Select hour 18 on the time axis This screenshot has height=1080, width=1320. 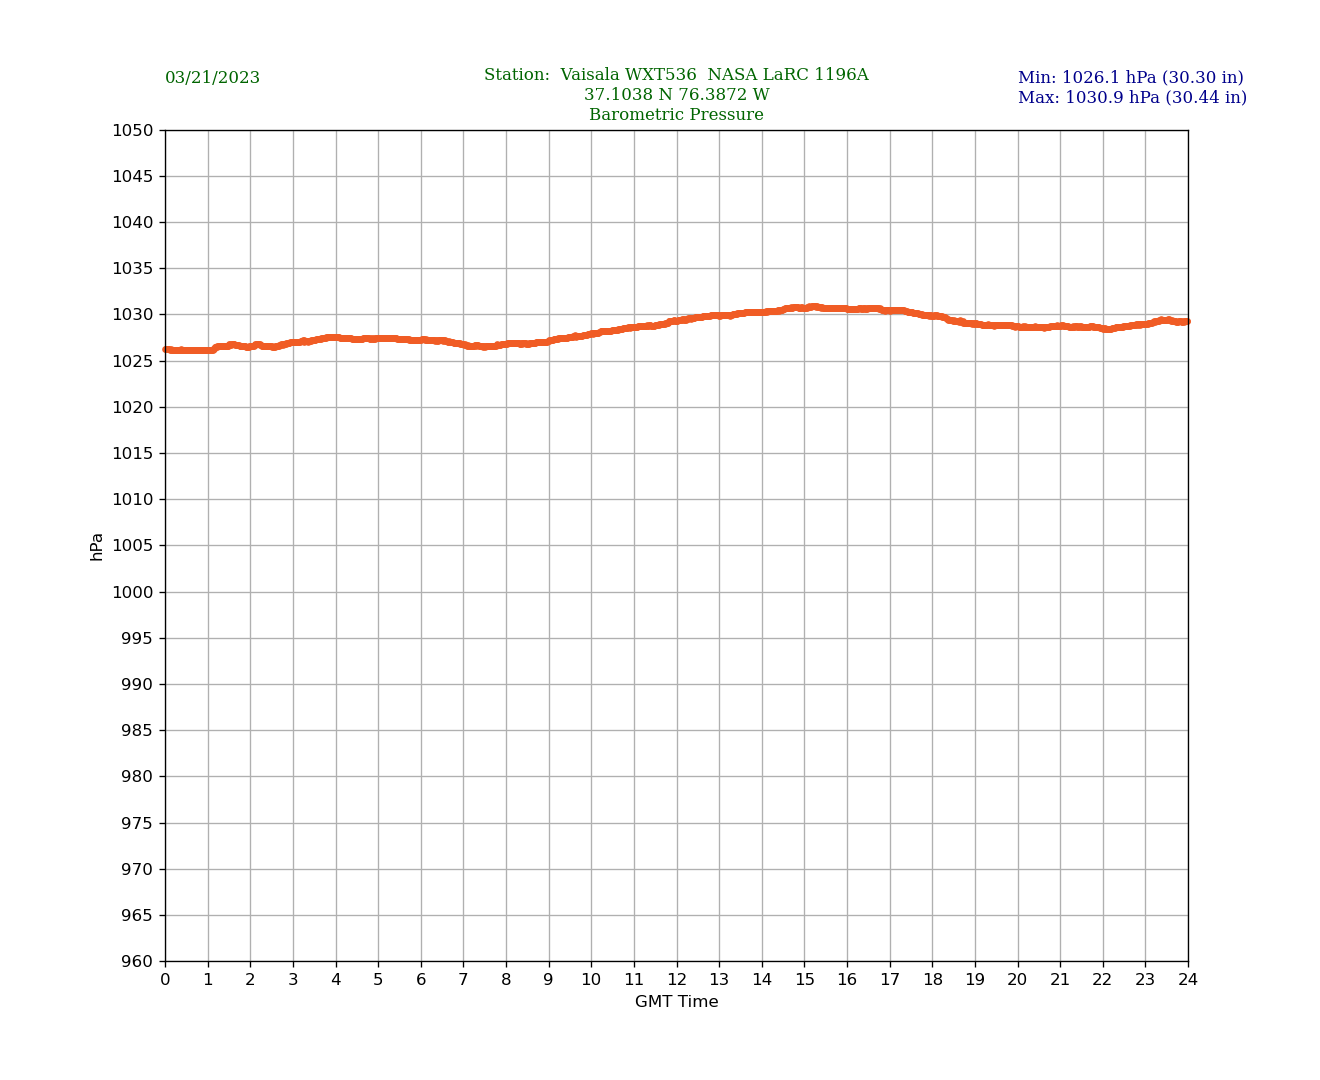932,980
